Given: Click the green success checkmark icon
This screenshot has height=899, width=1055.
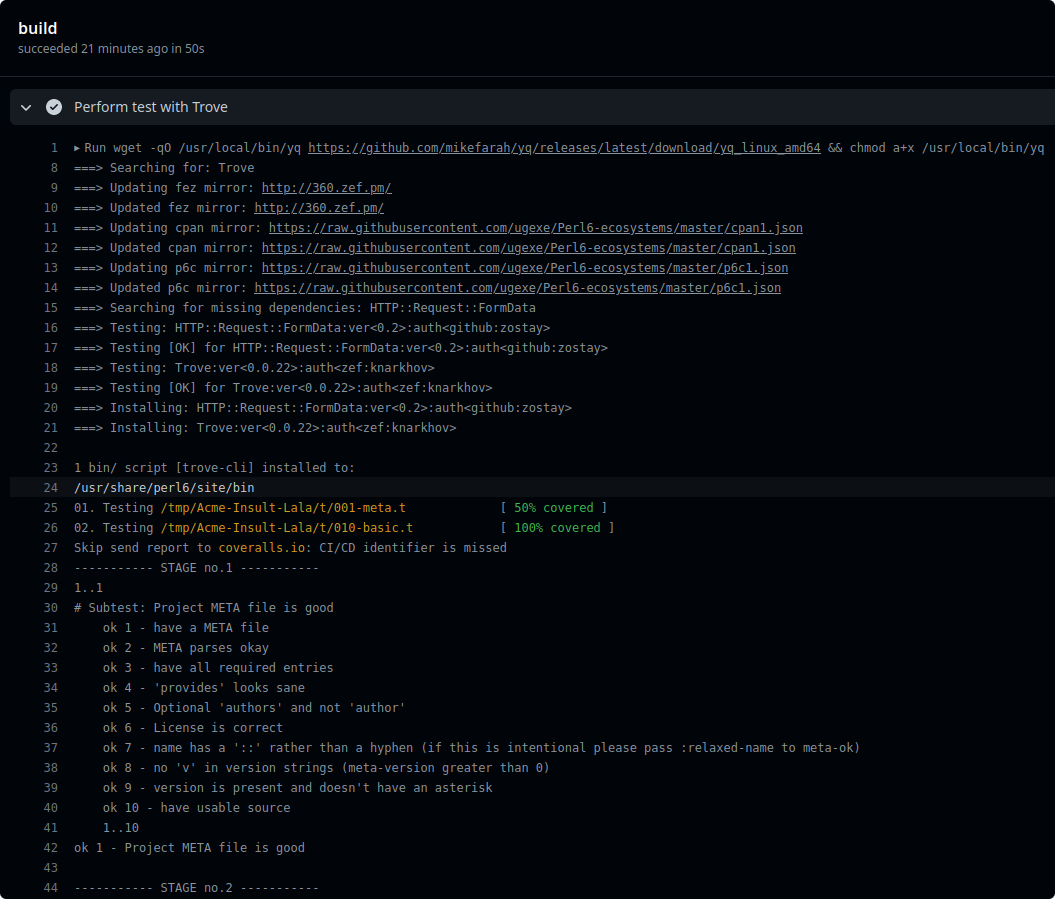Looking at the screenshot, I should click(x=54, y=107).
